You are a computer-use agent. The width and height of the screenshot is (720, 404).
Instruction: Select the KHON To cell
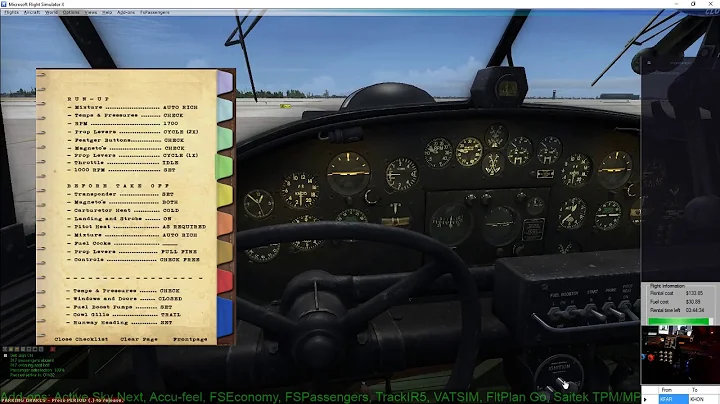tap(703, 399)
